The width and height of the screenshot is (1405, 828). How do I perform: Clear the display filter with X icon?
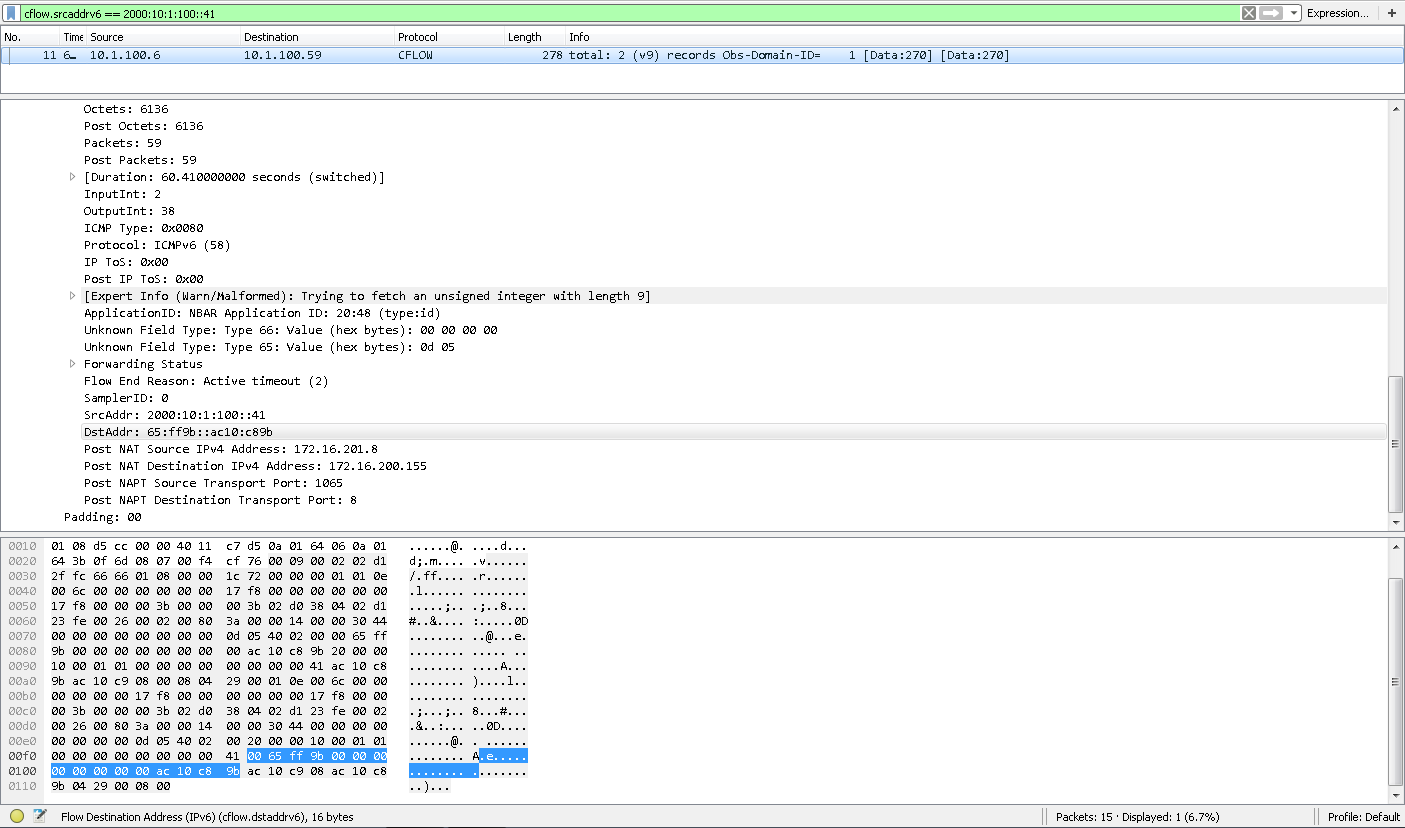coord(1249,14)
